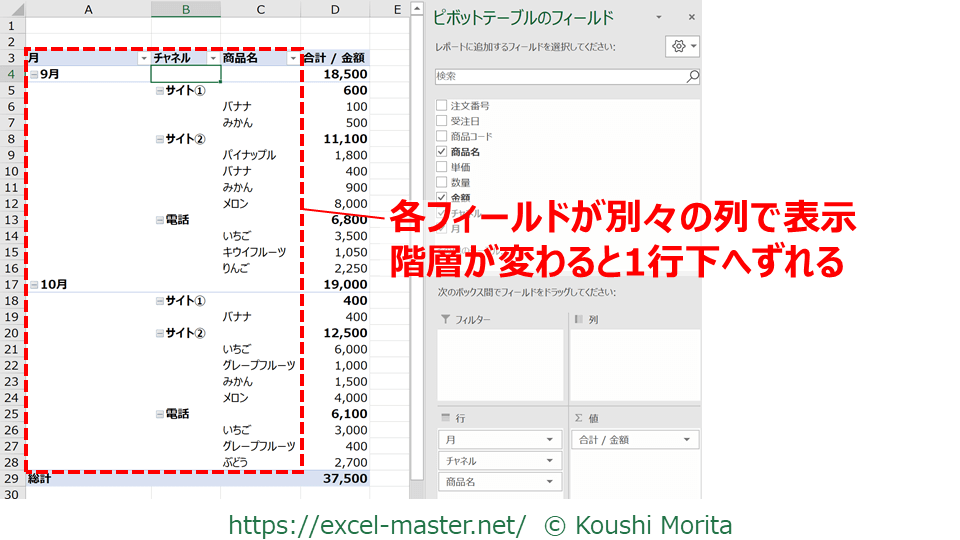This screenshot has height=540, width=960.
Task: Open dropdown for 合計 / 金額 in values area
Action: pos(688,440)
